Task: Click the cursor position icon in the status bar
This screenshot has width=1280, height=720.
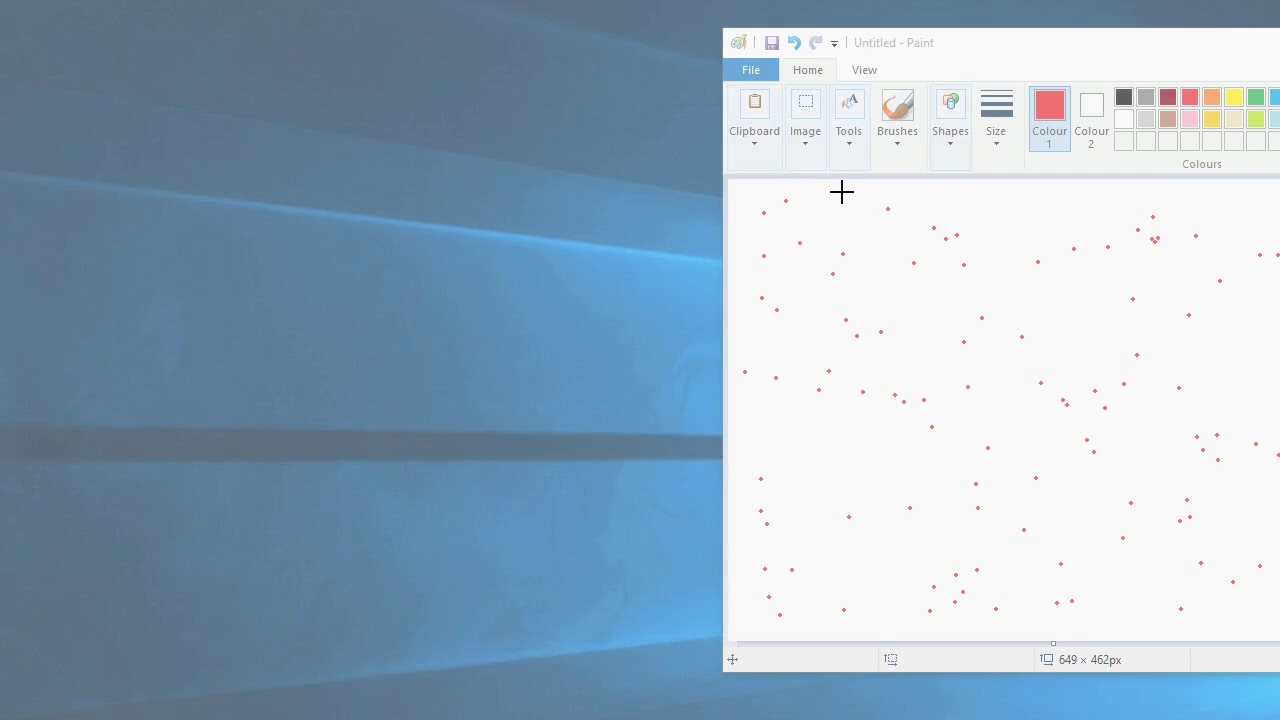Action: click(733, 660)
